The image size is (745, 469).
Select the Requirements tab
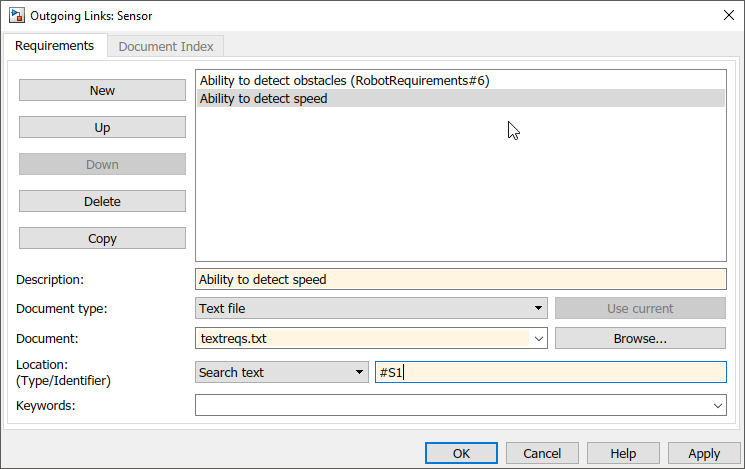[x=55, y=46]
